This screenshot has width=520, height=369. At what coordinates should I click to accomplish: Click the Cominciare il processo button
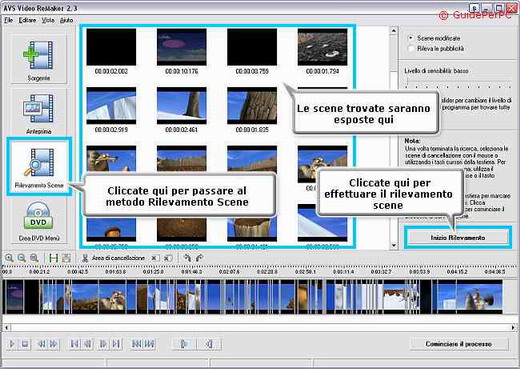click(x=459, y=344)
